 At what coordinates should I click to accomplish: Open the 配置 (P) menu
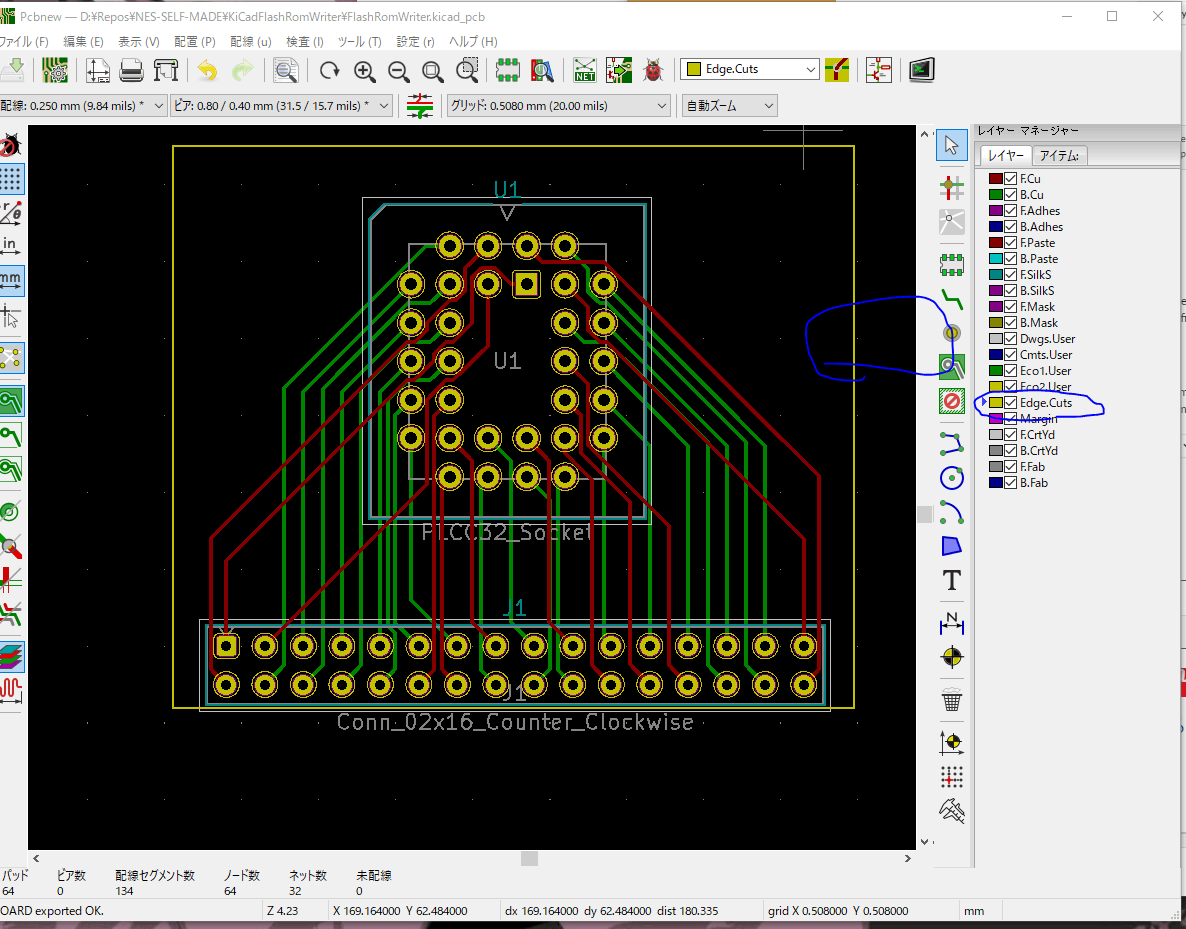coord(194,42)
